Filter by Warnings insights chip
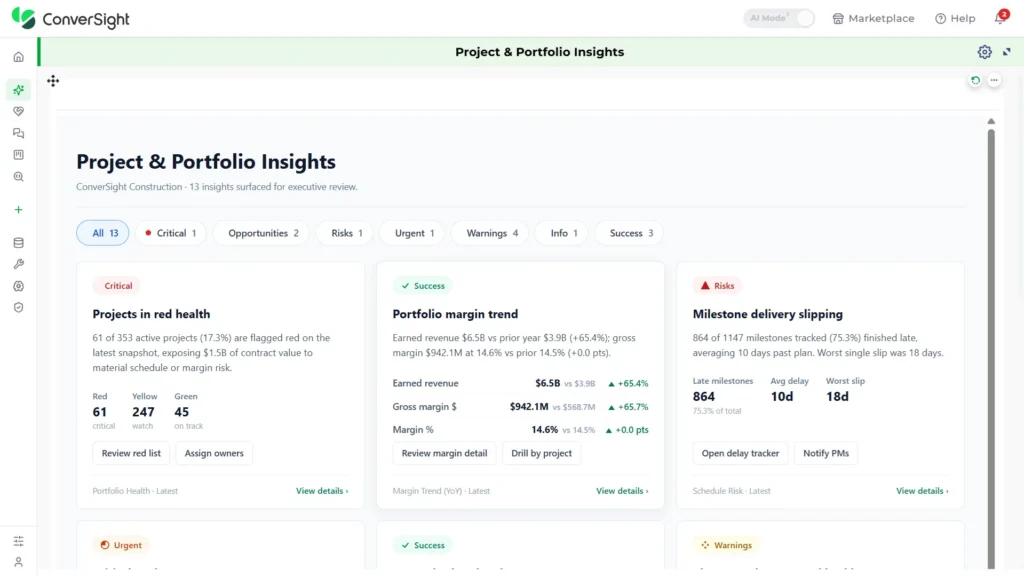 (492, 233)
